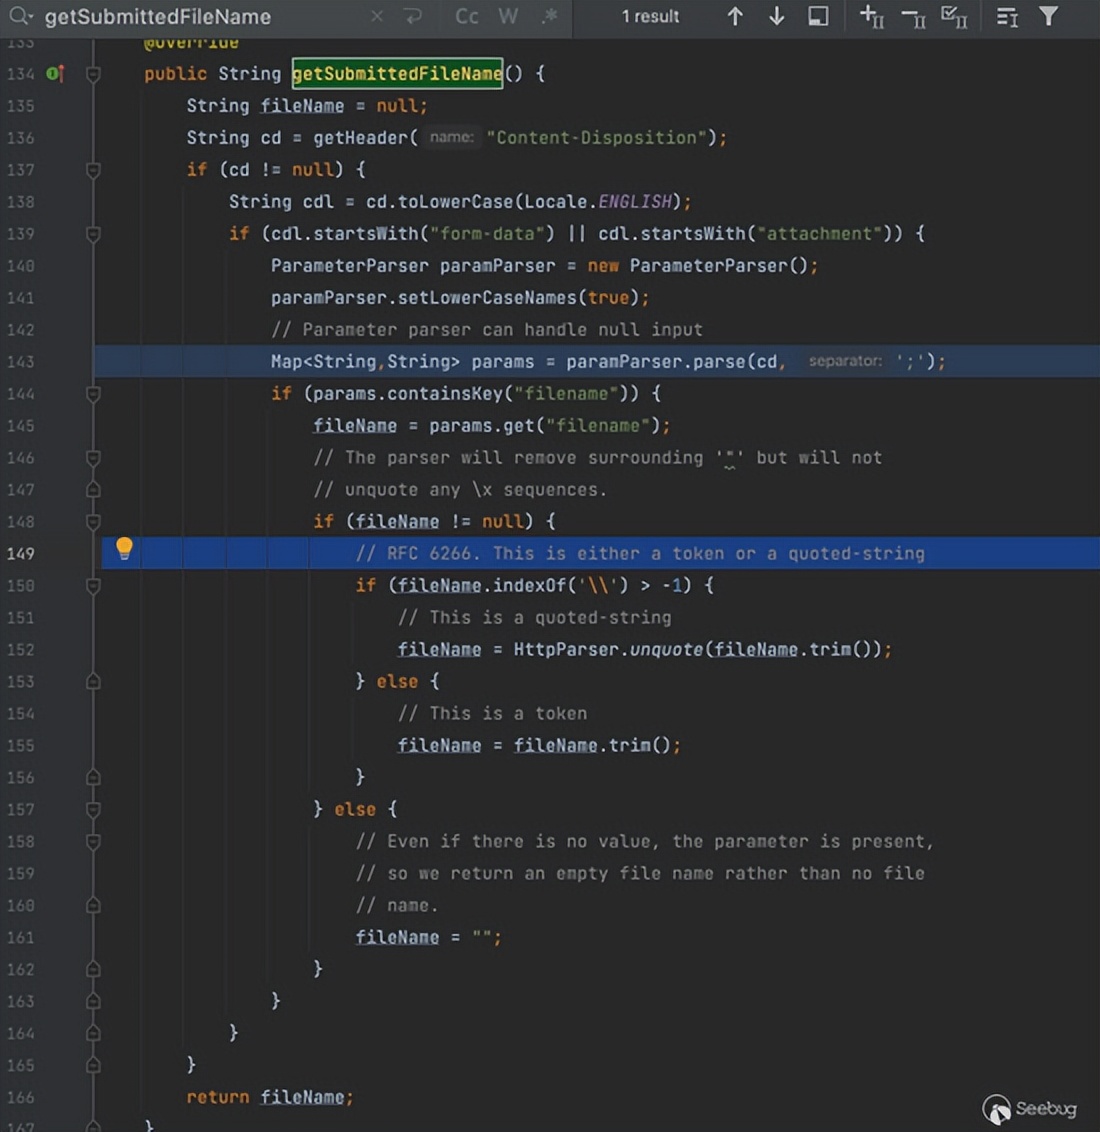Click the "form-data" string on line 139
This screenshot has height=1132, width=1100.
click(x=492, y=234)
